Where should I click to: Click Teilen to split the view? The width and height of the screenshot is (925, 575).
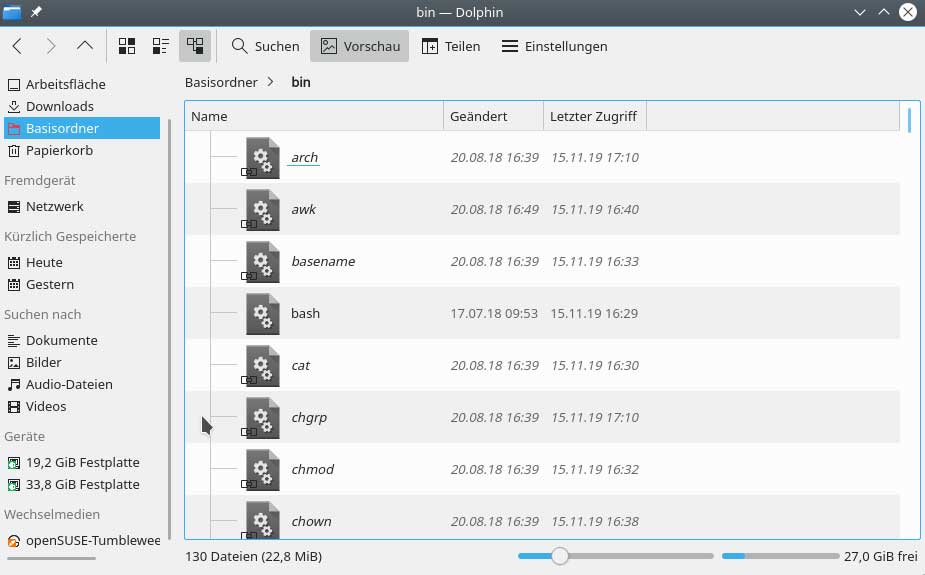coord(451,46)
